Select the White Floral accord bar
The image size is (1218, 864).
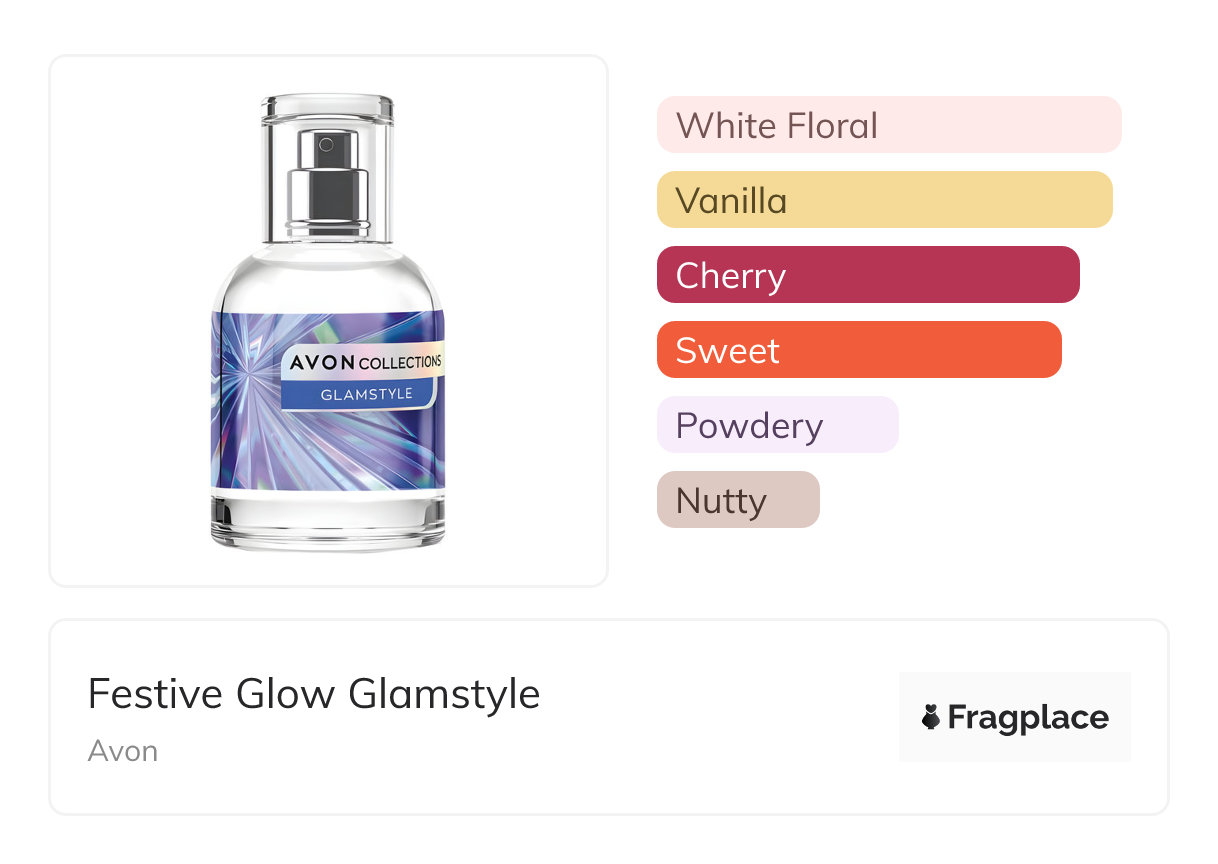(888, 125)
